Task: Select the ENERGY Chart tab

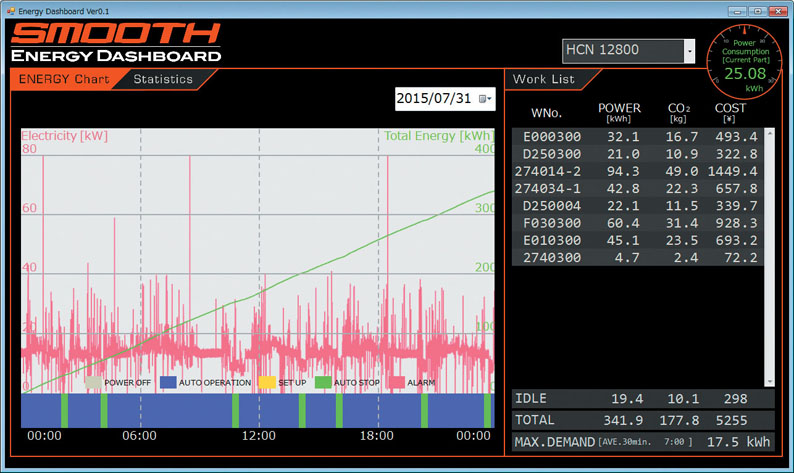Action: pos(65,79)
